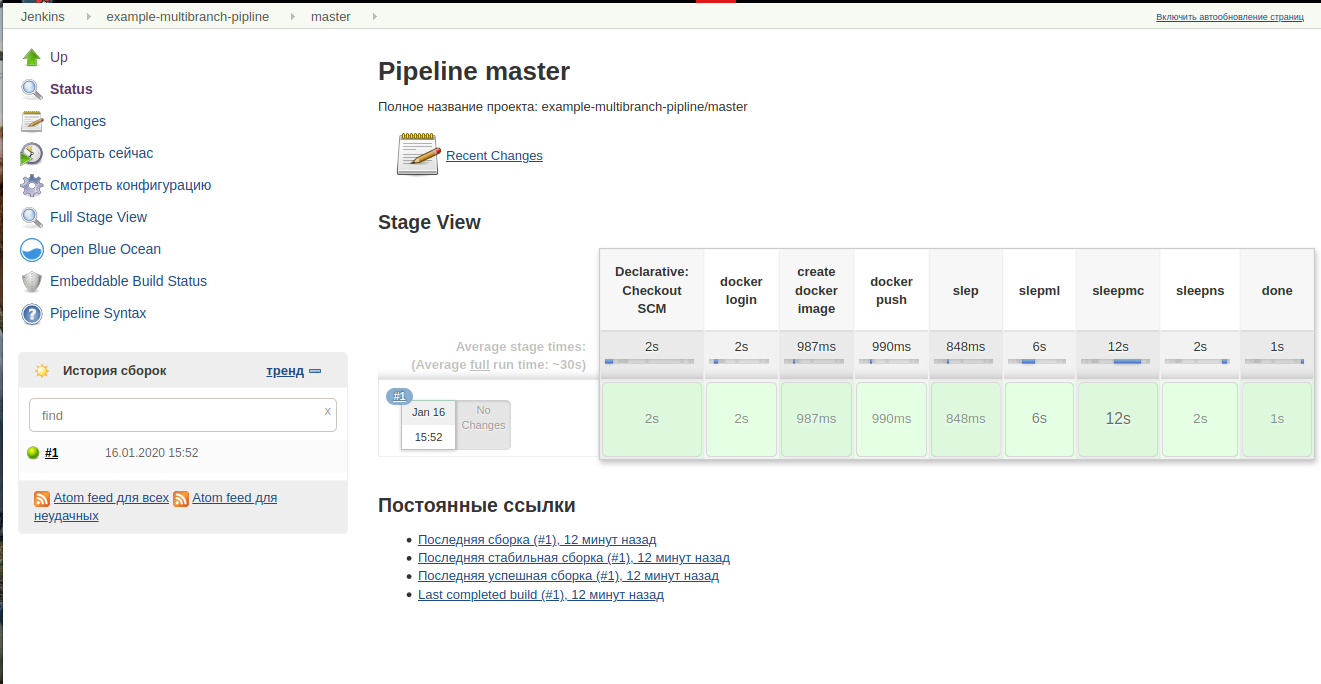This screenshot has height=684, width=1321.
Task: Open Changes via its notepad icon
Action: click(x=32, y=121)
